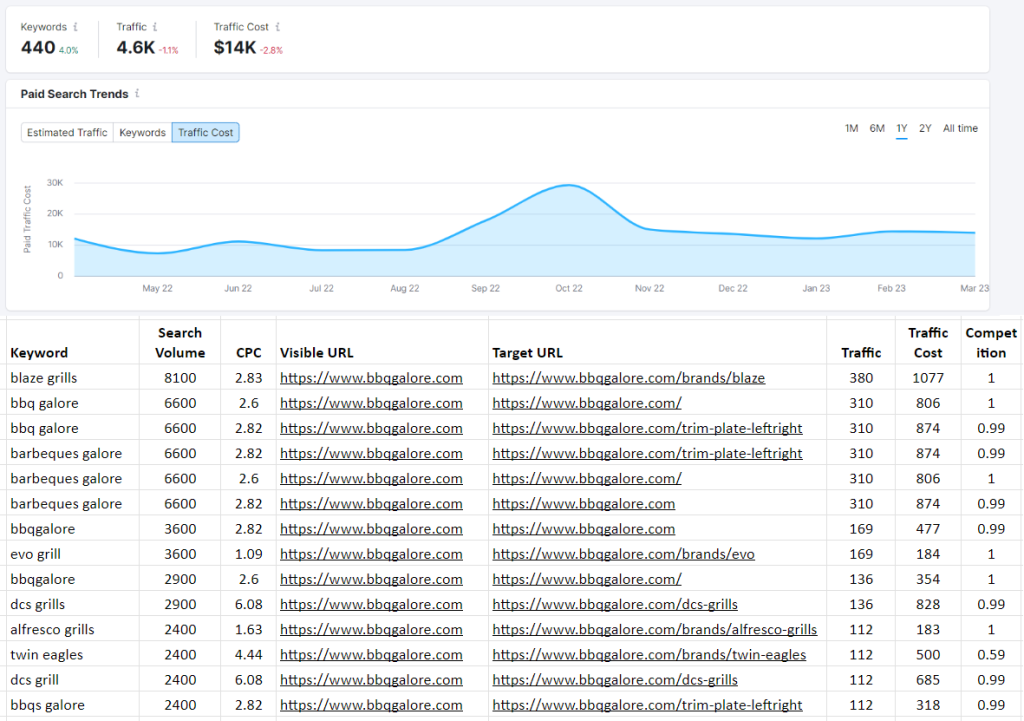Select the 2Y range option
Viewport: 1024px width, 721px height.
point(925,128)
